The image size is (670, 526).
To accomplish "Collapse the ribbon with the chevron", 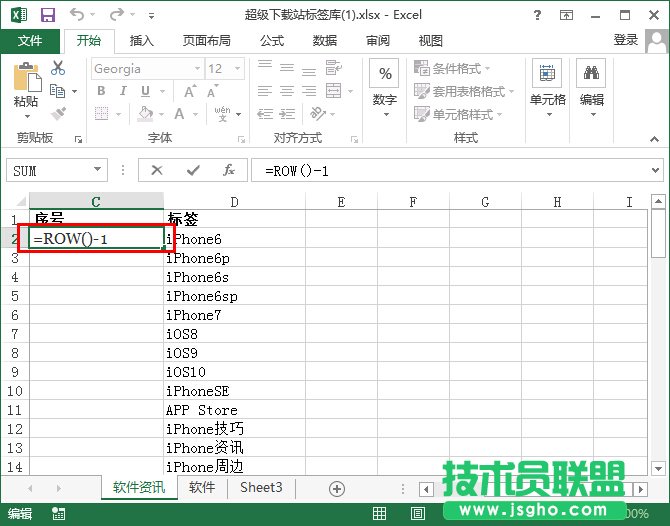I will pyautogui.click(x=654, y=139).
